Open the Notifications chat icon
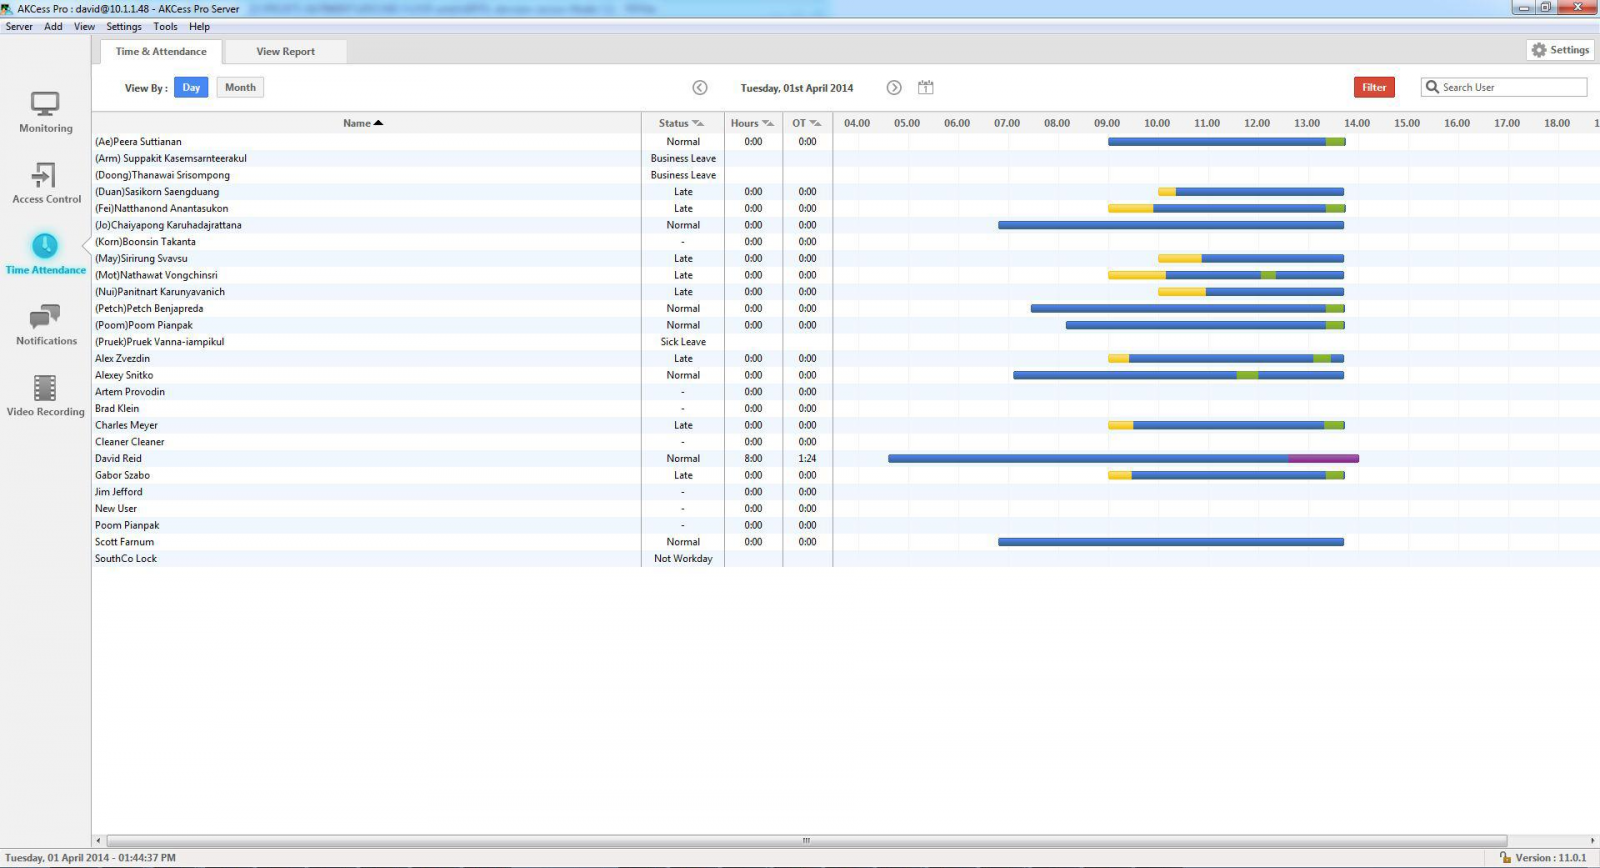Screen dimensions: 1600x868 coord(45,318)
